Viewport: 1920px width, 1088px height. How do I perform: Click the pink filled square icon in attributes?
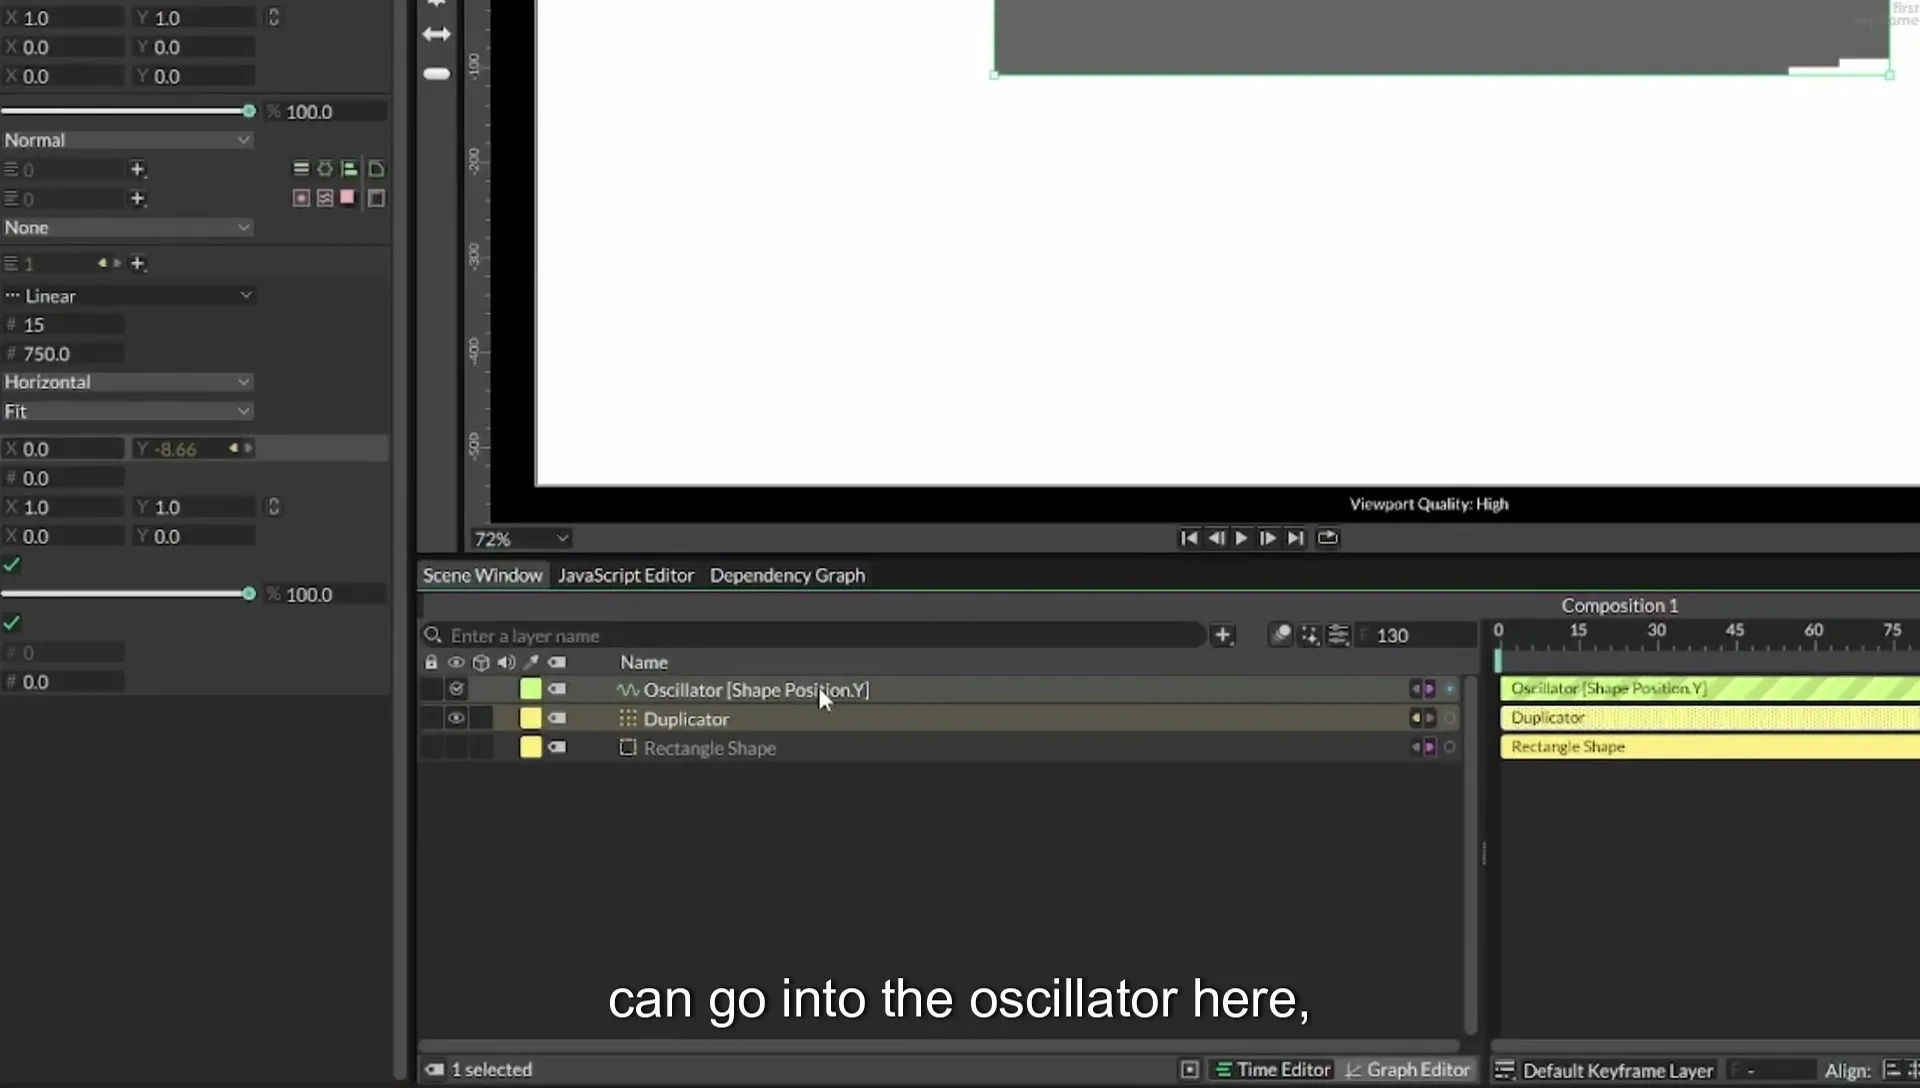pos(347,198)
